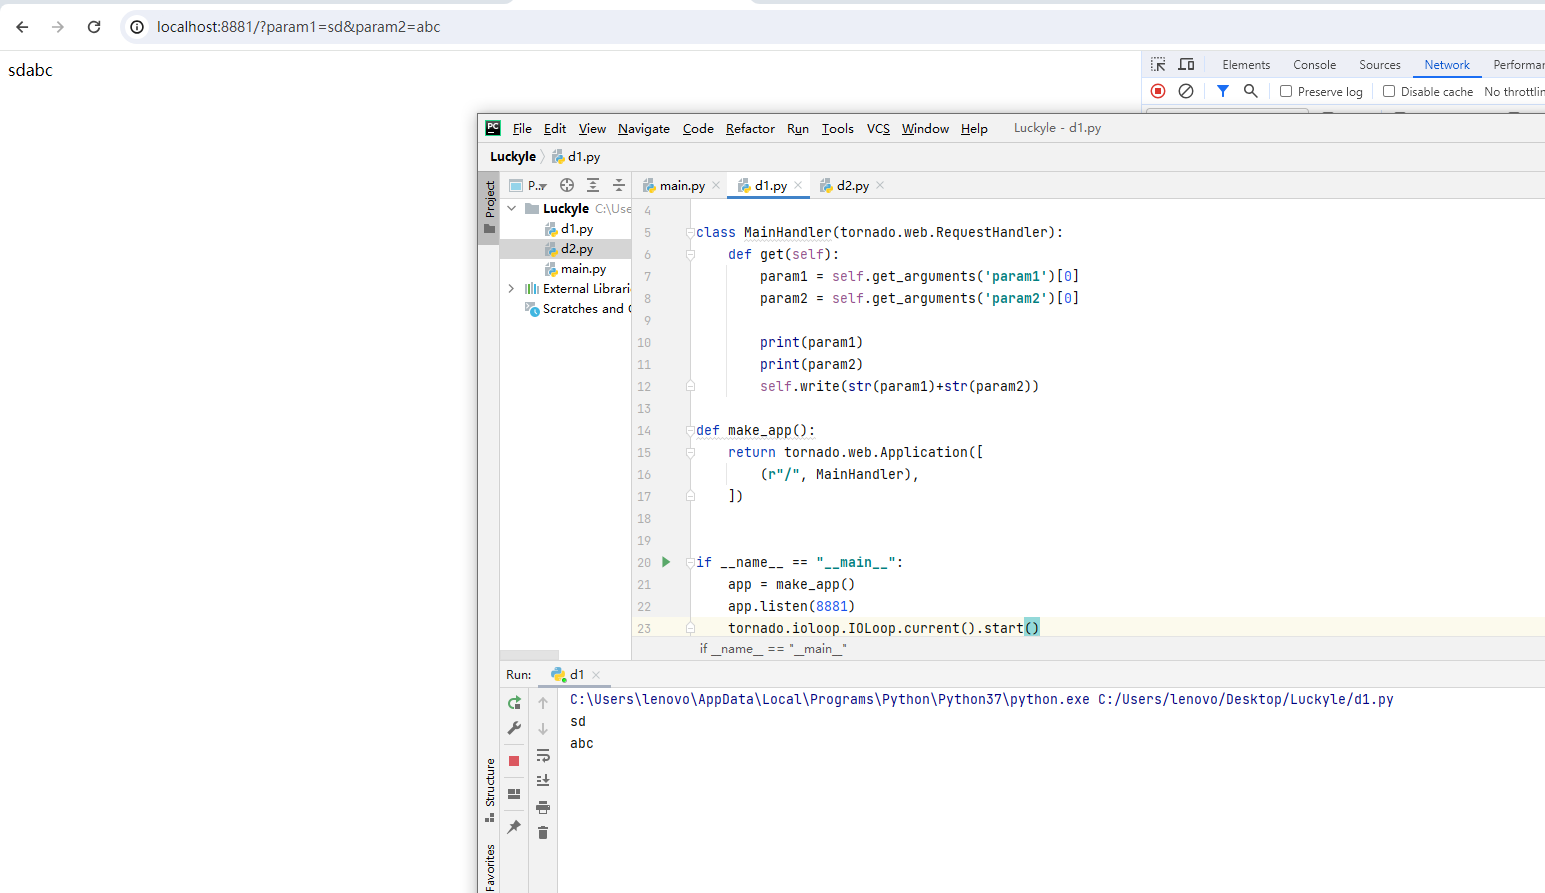Check the Disable cache option

tap(1389, 91)
